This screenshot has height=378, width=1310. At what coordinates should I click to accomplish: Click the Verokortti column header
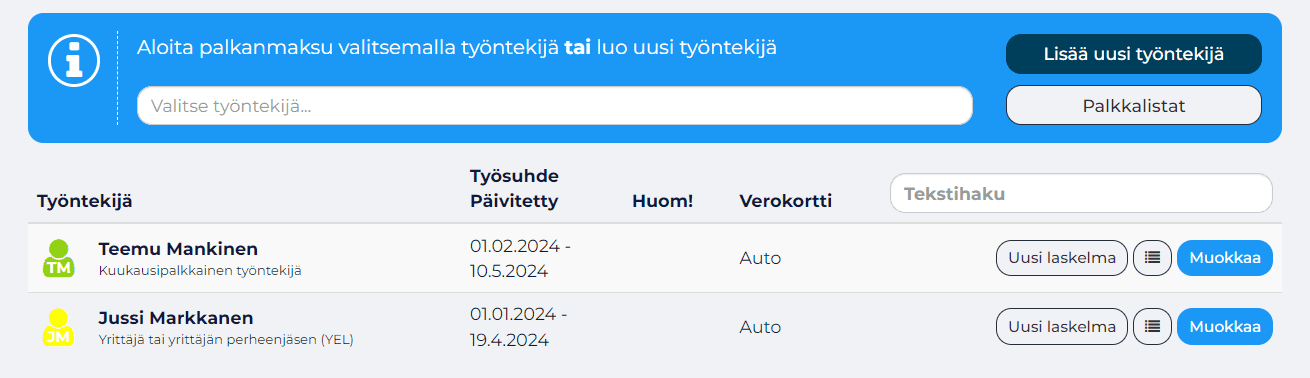[x=786, y=201]
